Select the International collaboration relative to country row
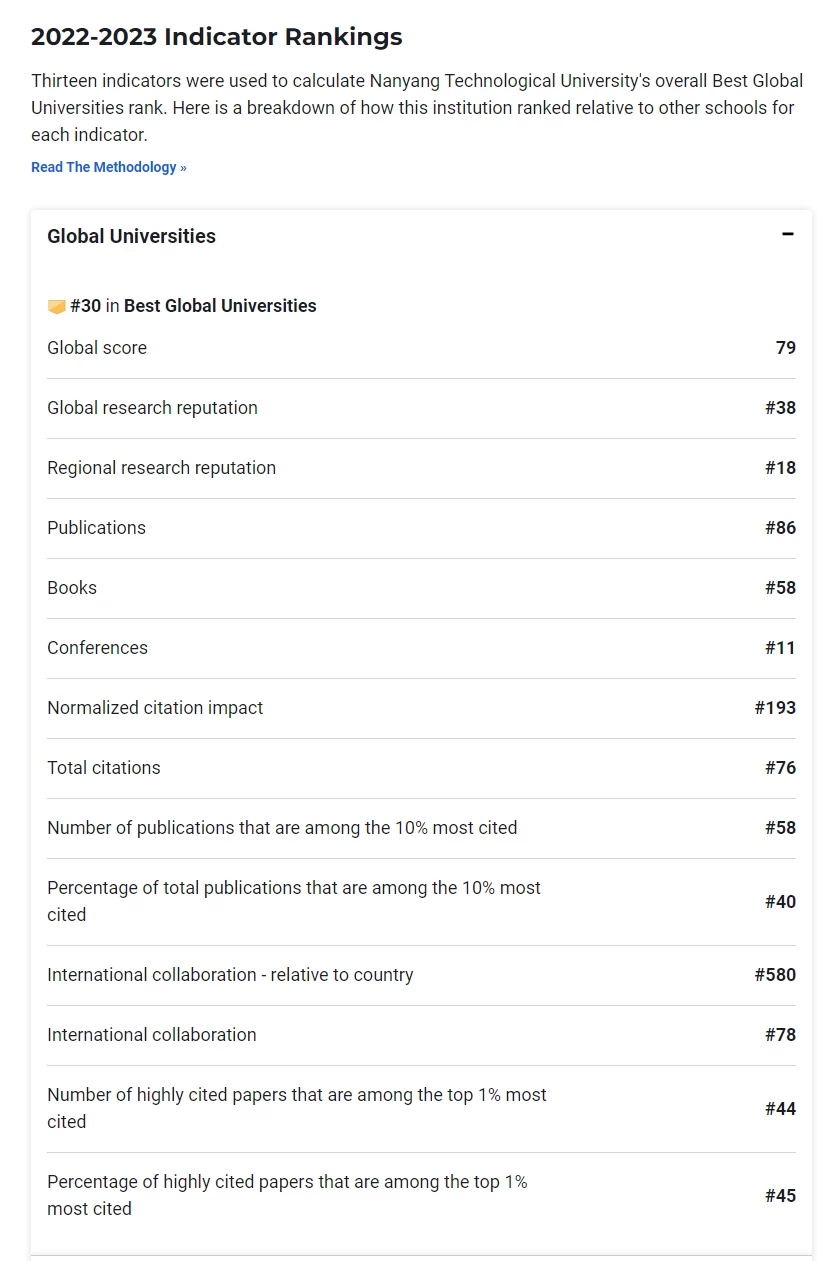This screenshot has width=817, height=1261. [x=421, y=975]
